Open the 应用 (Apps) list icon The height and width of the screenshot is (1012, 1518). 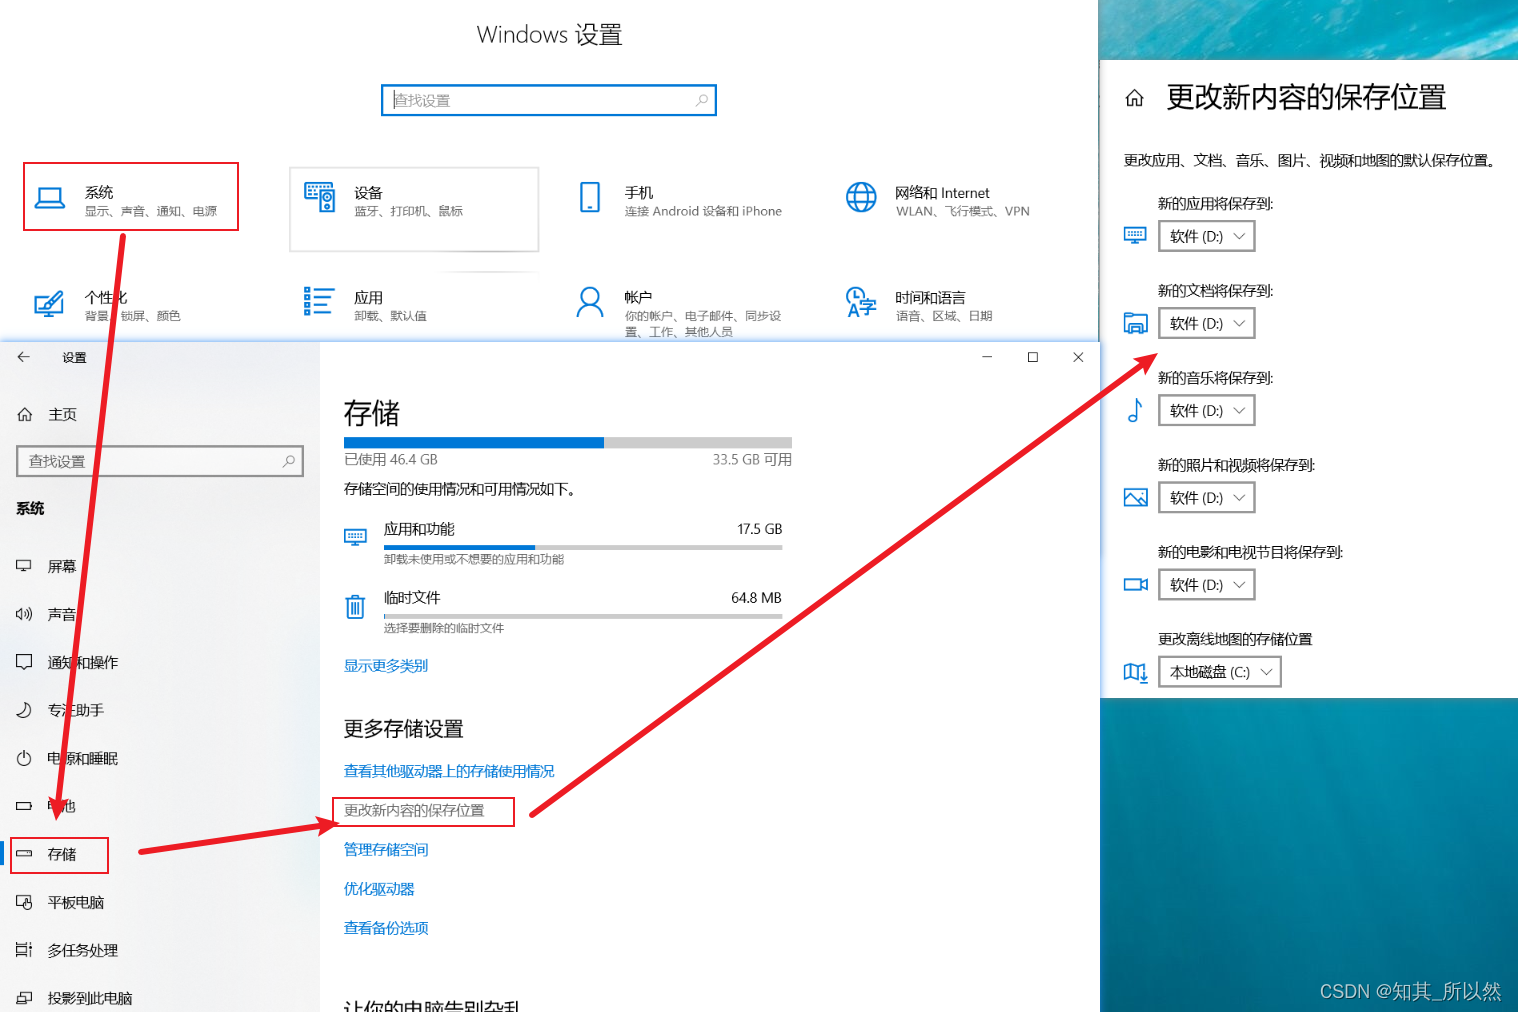coord(318,301)
